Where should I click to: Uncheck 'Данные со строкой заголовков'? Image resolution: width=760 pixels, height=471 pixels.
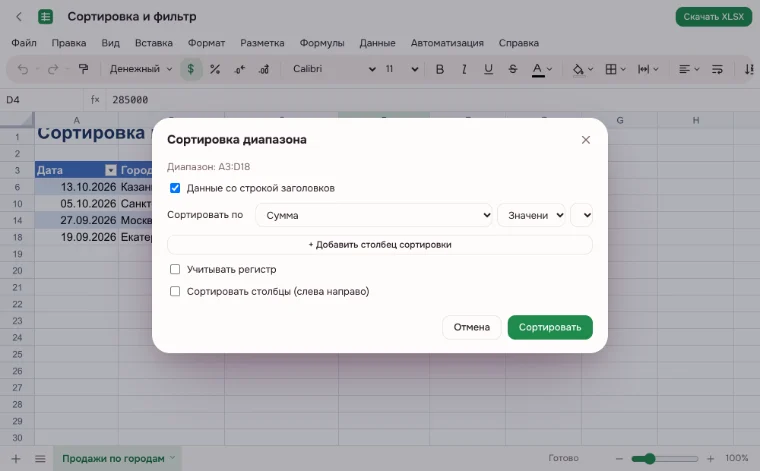[x=175, y=188]
